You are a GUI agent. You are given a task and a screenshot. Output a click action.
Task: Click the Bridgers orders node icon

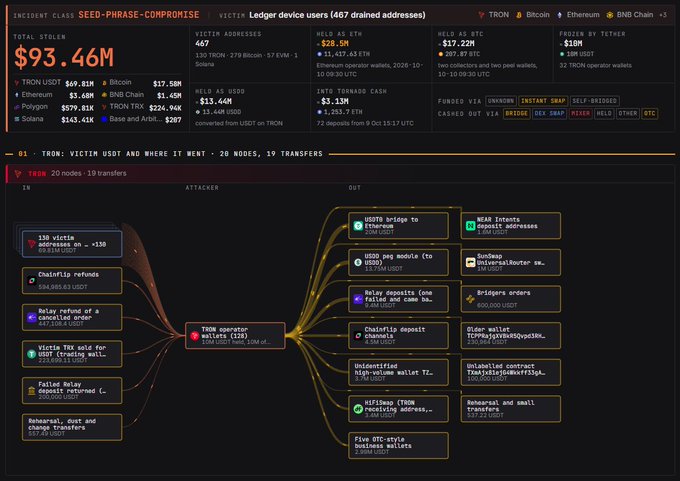point(471,299)
